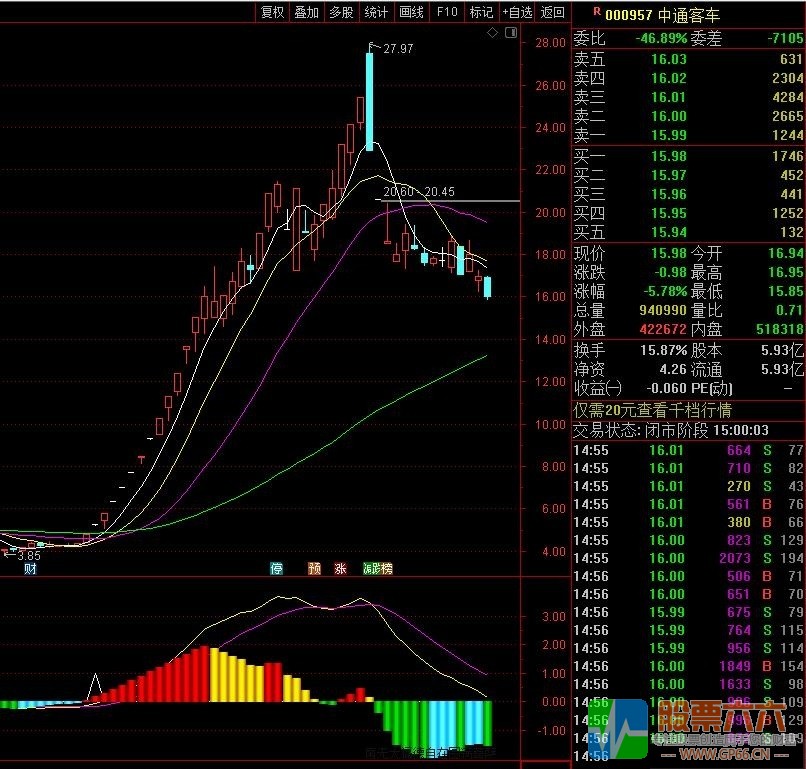Click the 标记 mark button
This screenshot has width=806, height=769.
(x=482, y=12)
